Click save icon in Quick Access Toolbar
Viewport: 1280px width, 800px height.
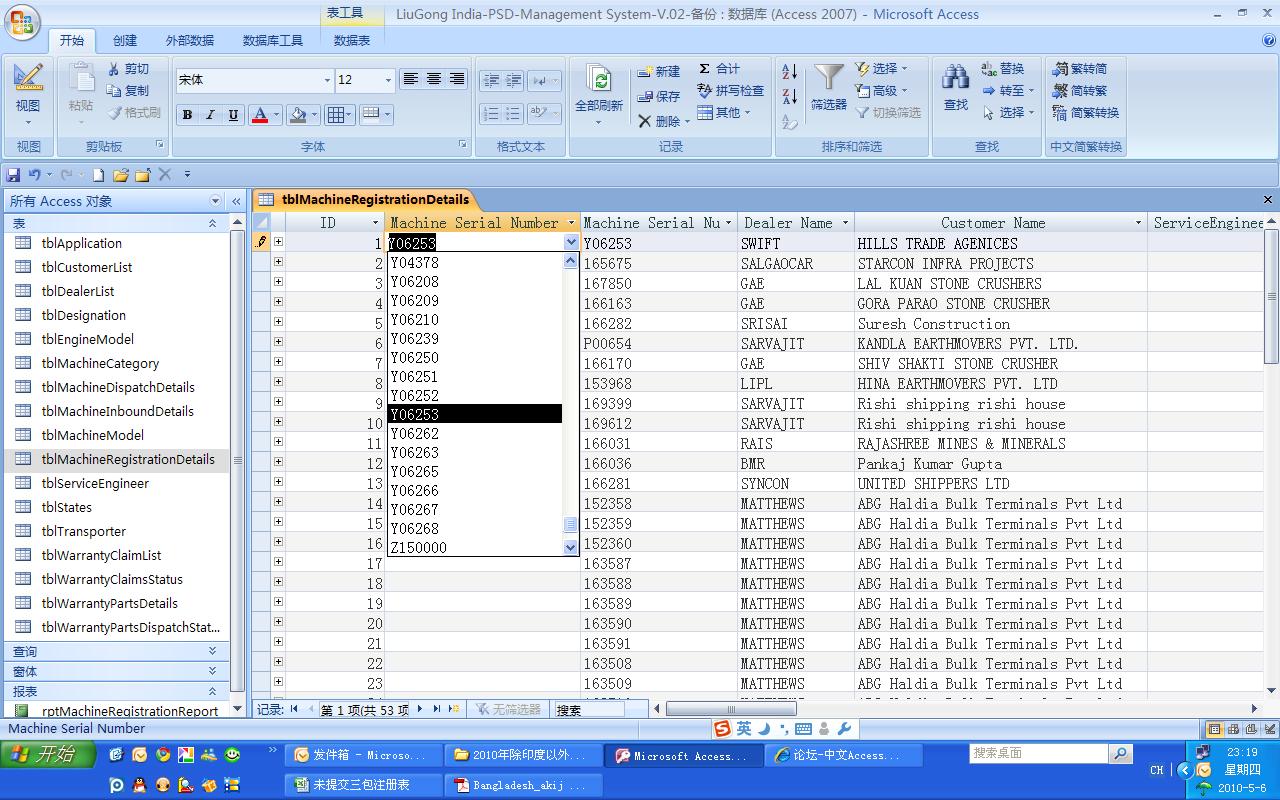pos(13,175)
